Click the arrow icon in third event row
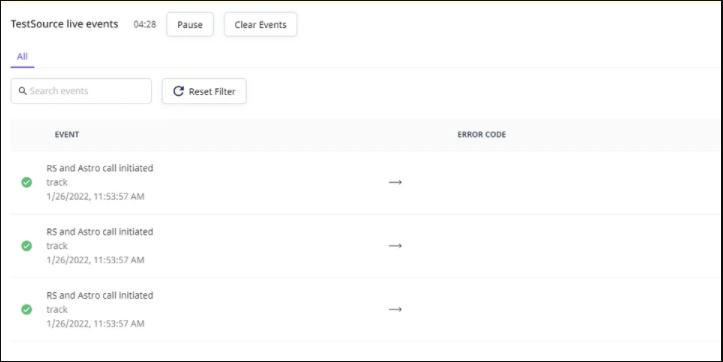723x362 pixels. [x=395, y=309]
